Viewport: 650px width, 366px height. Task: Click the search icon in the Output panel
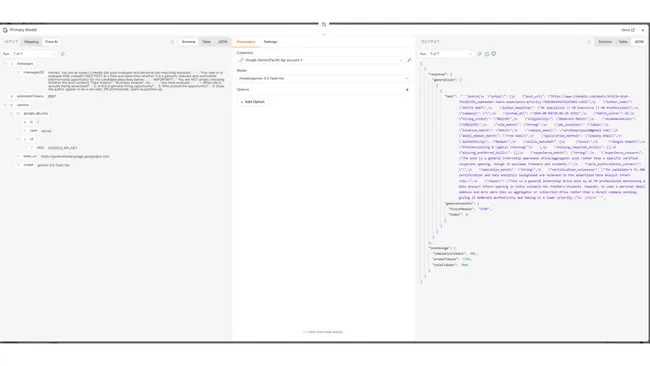588,42
